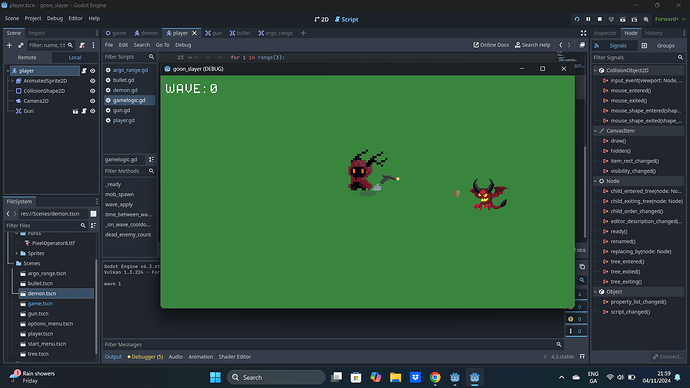Attach a script using scene dock script icon
690x388 pixels.
pos(82,45)
